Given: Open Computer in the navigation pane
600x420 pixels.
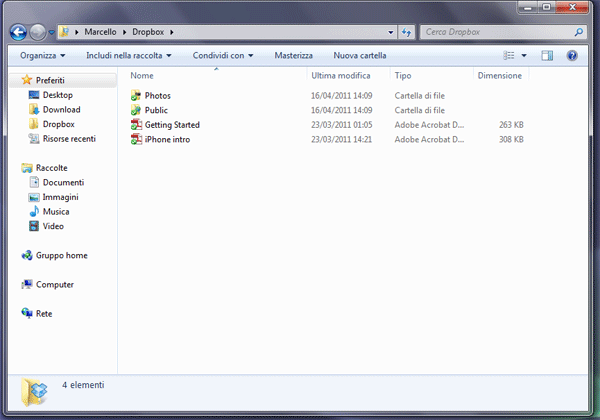Looking at the screenshot, I should click(x=55, y=285).
